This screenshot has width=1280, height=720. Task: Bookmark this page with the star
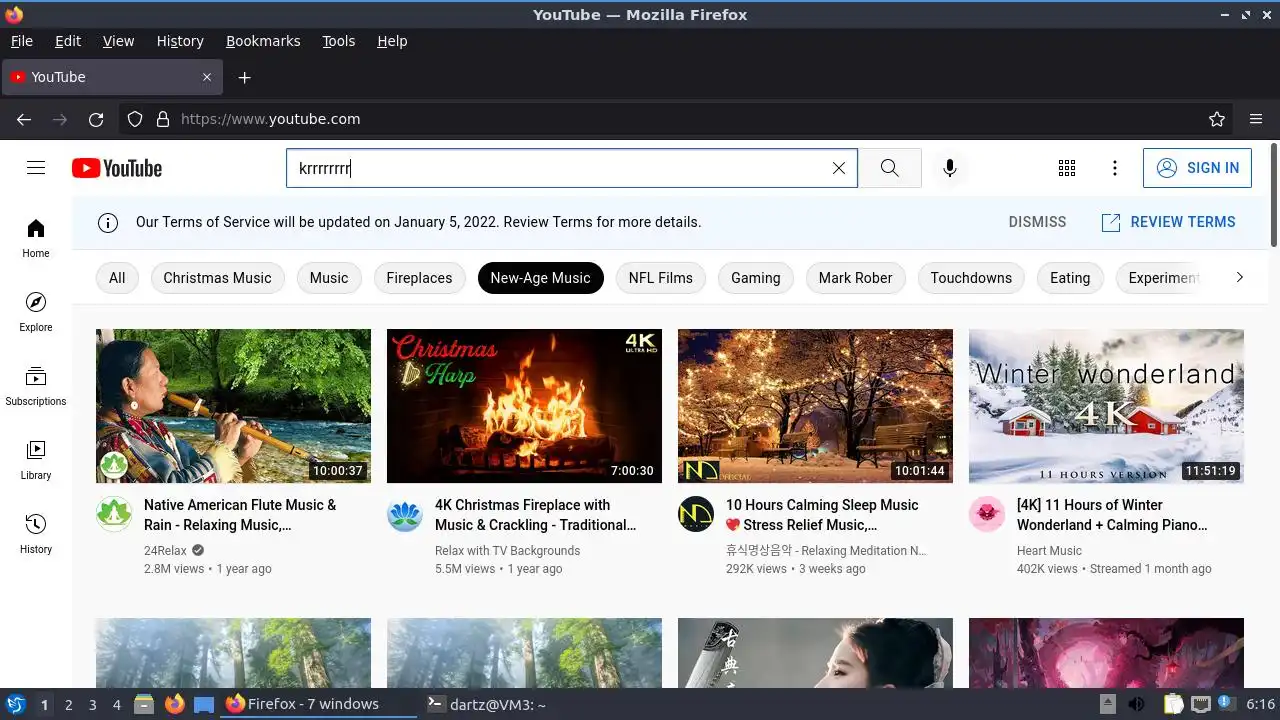pyautogui.click(x=1217, y=119)
